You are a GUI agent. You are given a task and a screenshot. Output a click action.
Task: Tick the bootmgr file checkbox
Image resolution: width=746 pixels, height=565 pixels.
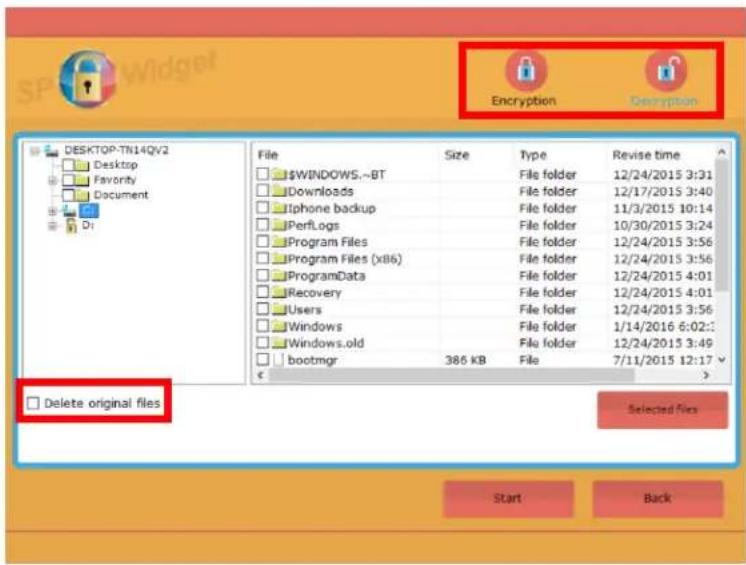263,360
